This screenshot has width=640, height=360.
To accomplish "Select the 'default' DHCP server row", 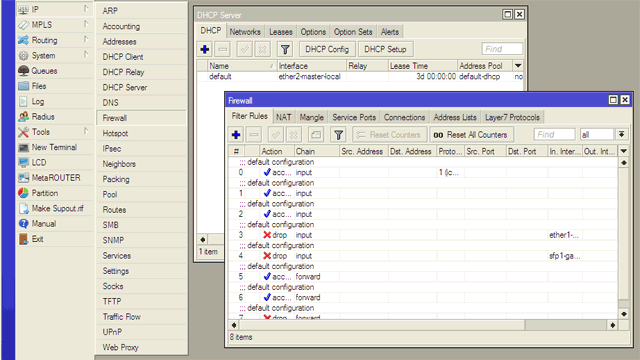I will pyautogui.click(x=360, y=77).
